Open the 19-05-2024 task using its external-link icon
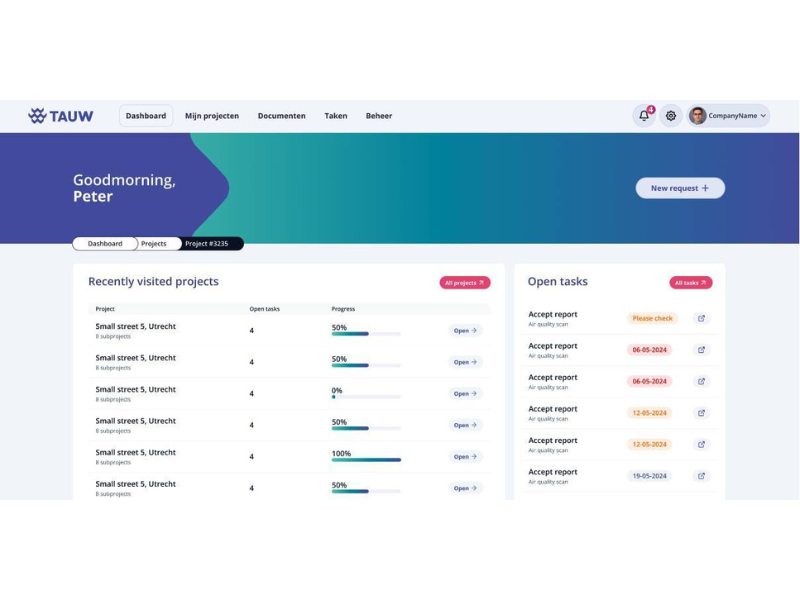Viewport: 800px width, 600px height. [703, 476]
